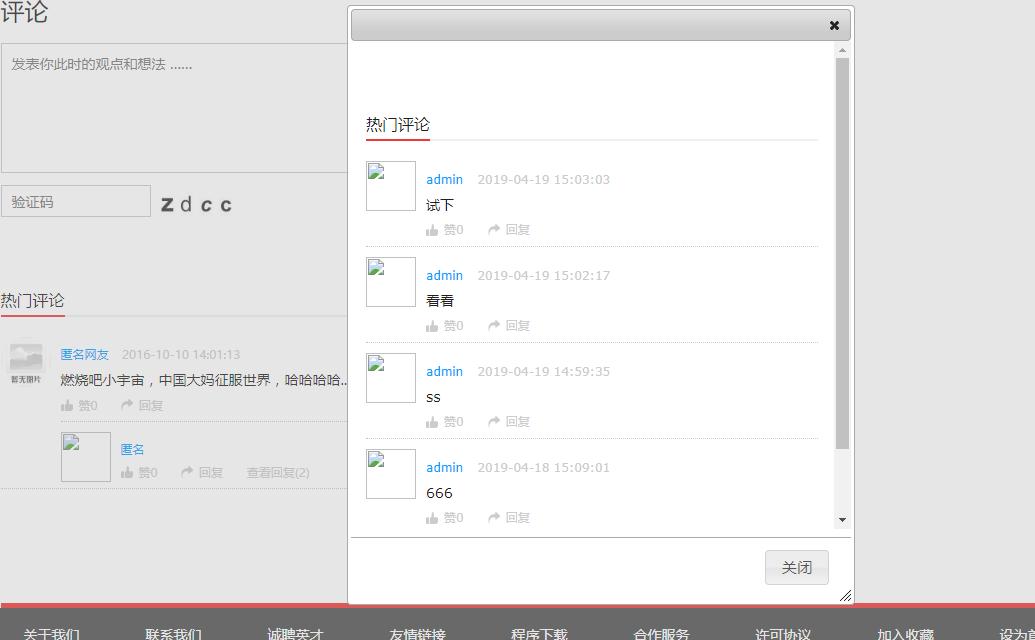This screenshot has width=1035, height=640.
Task: Click the dialog resize grip corner
Action: (846, 596)
